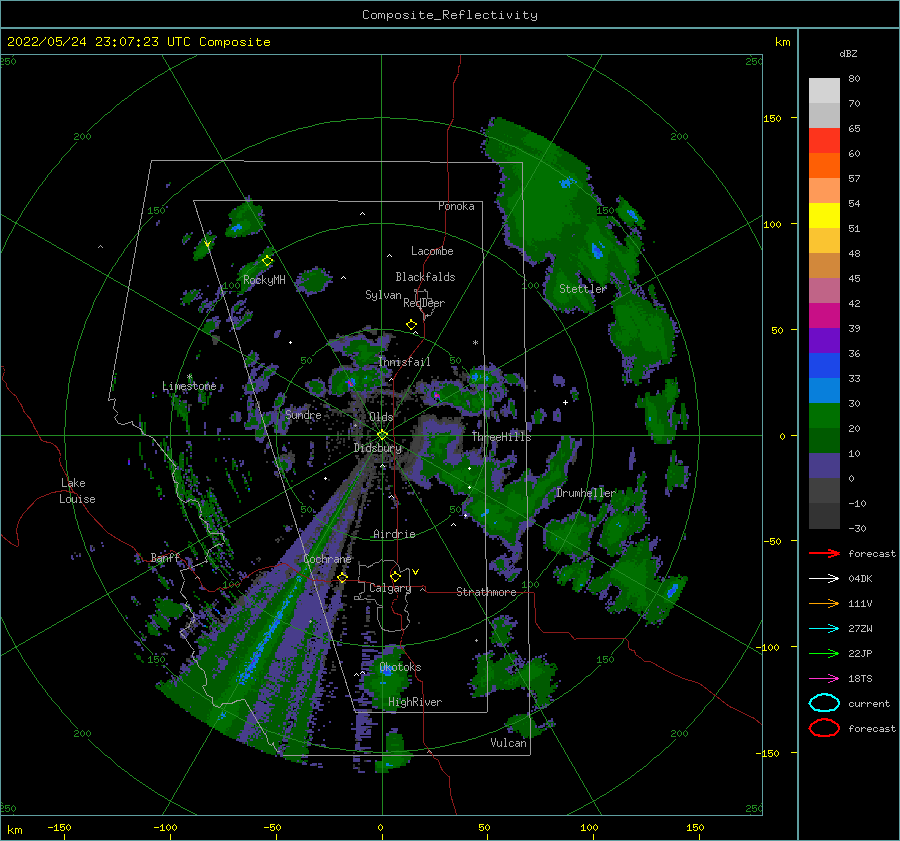This screenshot has width=900, height=841.
Task: Click the Cochrane city label
Action: tap(327, 559)
